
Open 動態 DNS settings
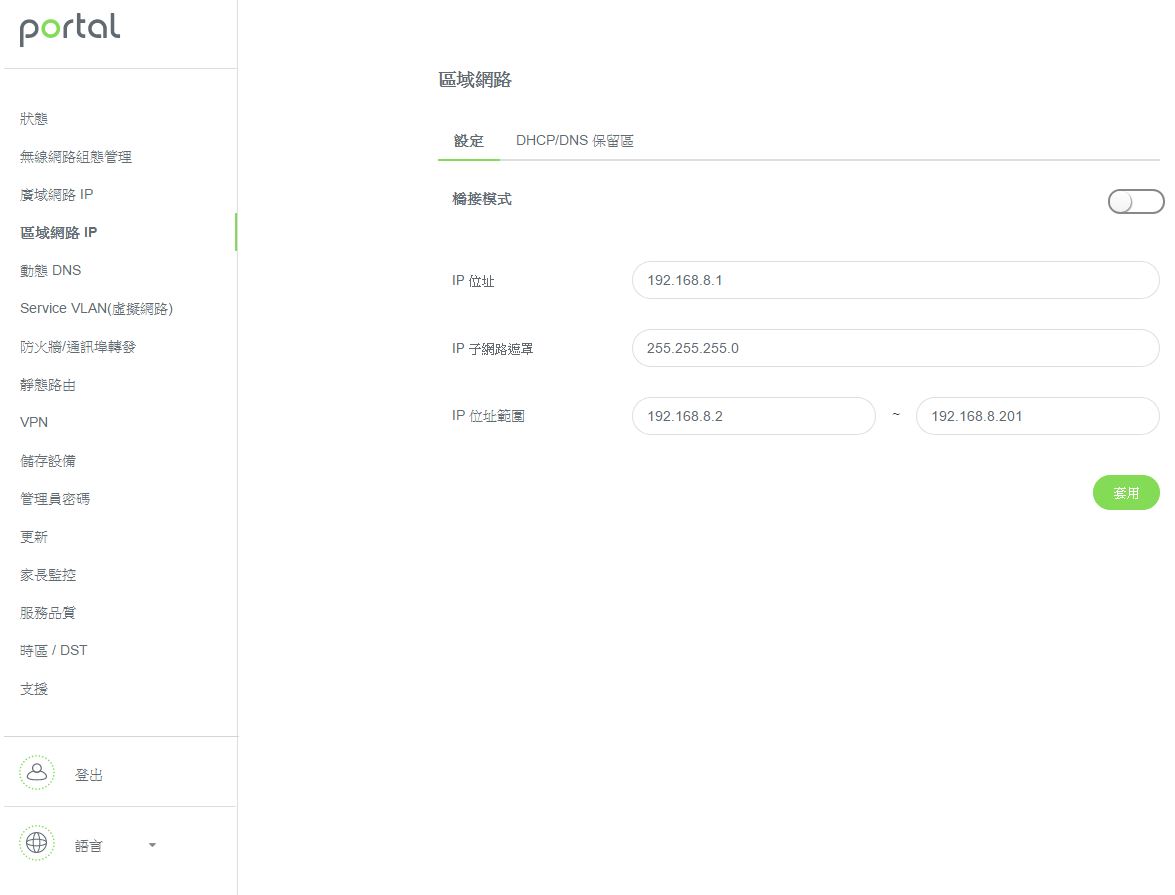(50, 271)
